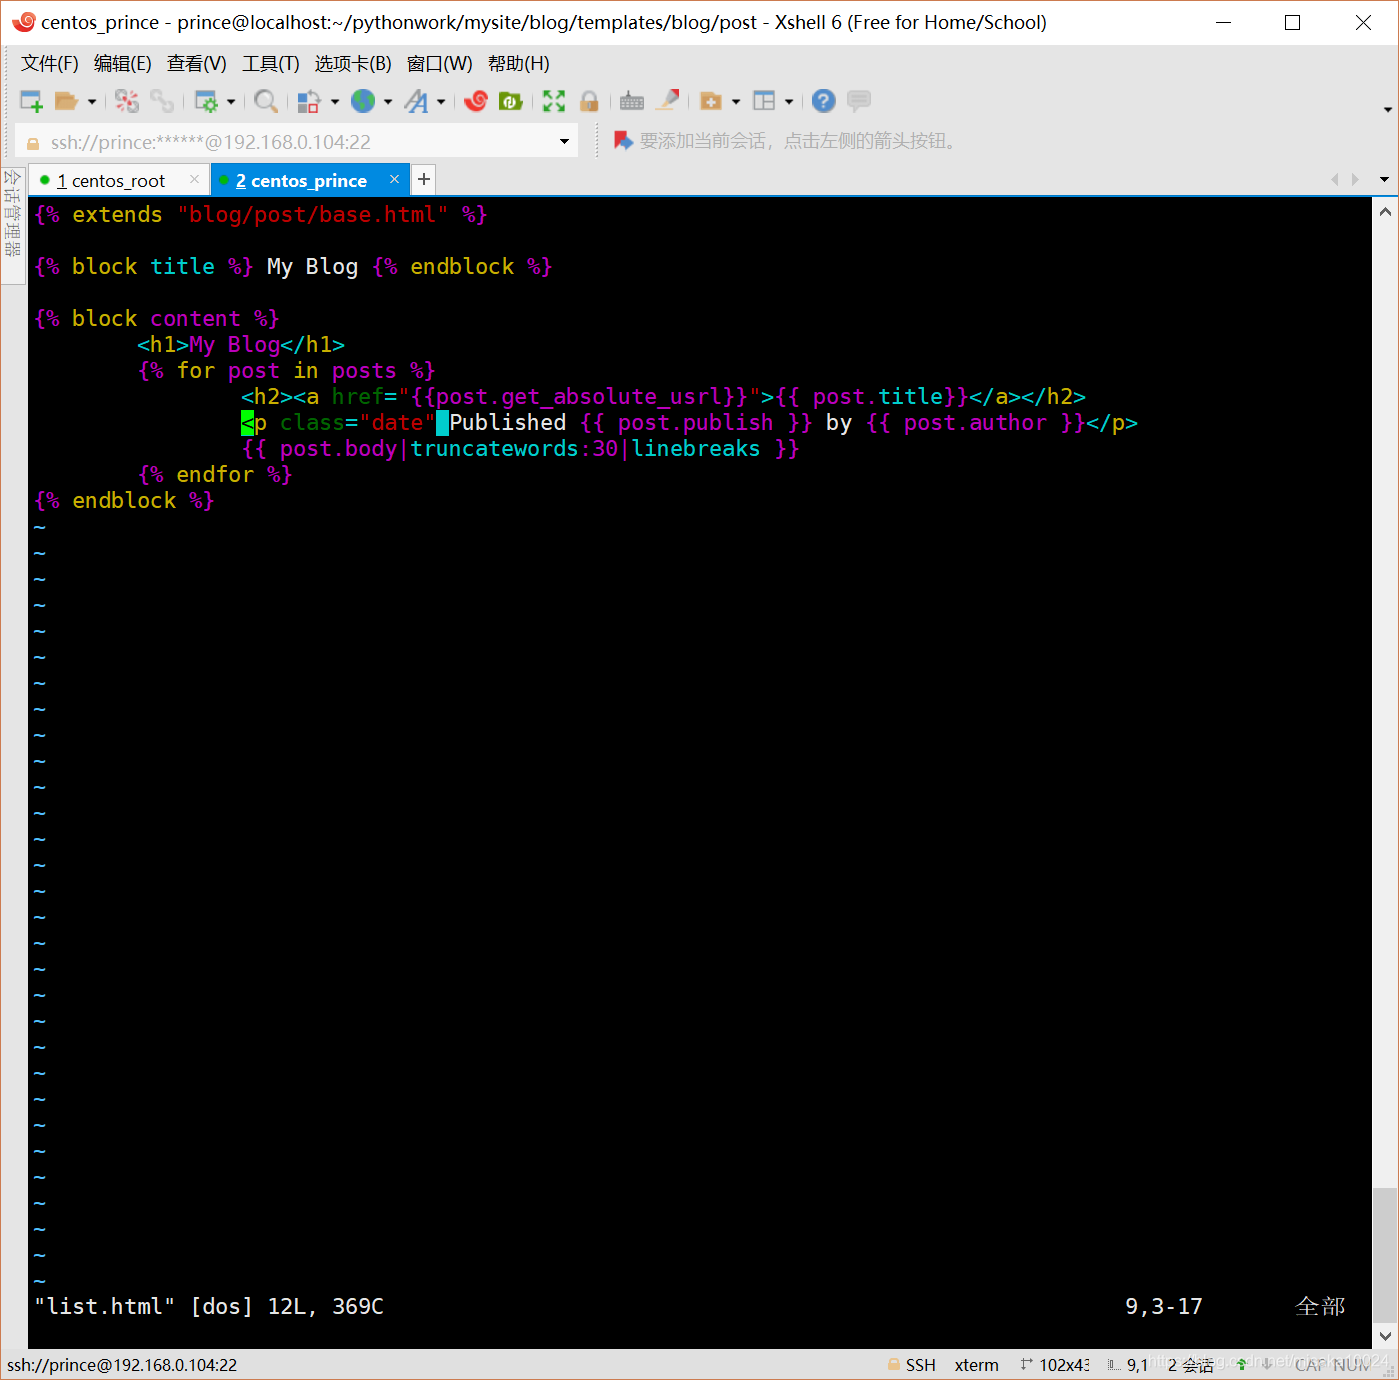
Task: Click the 'for post in posts' line
Action: (286, 371)
